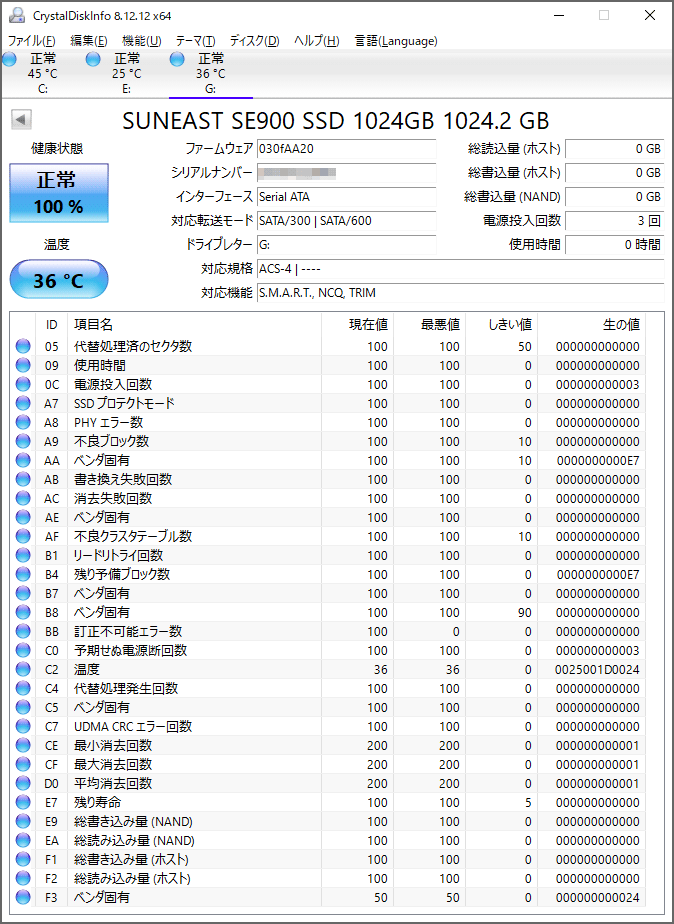Click the status orb for attribute 09
Screen dimensions: 674x924
pos(23,365)
